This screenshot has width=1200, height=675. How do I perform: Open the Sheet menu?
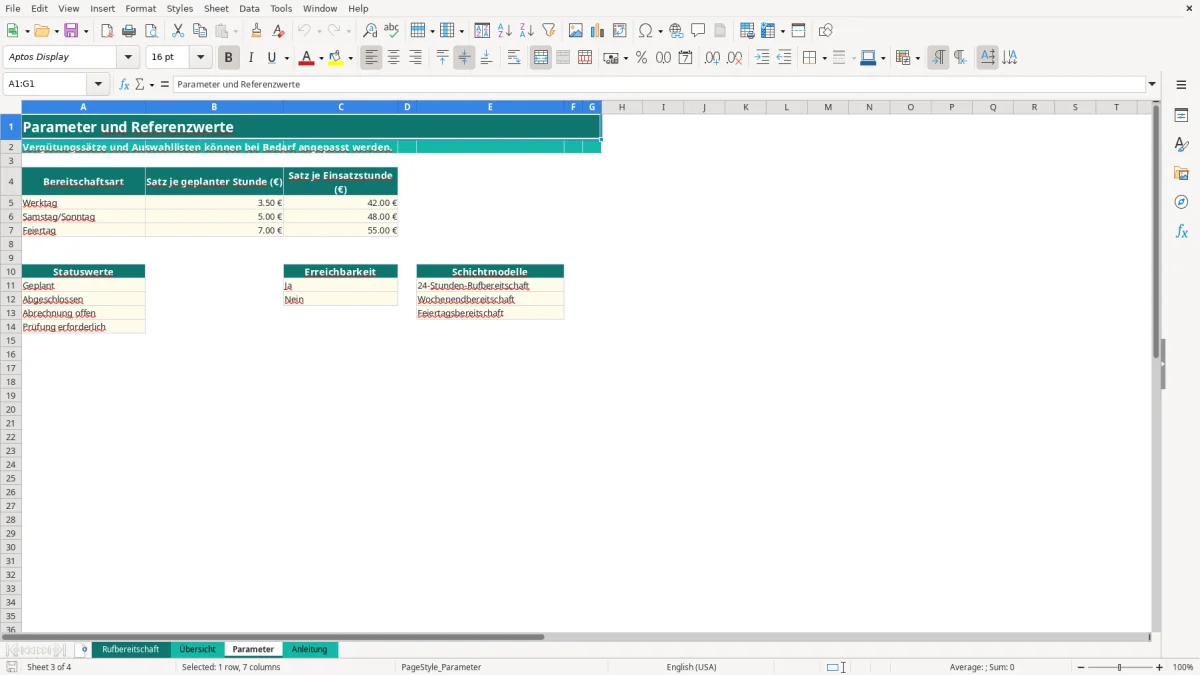(x=216, y=8)
